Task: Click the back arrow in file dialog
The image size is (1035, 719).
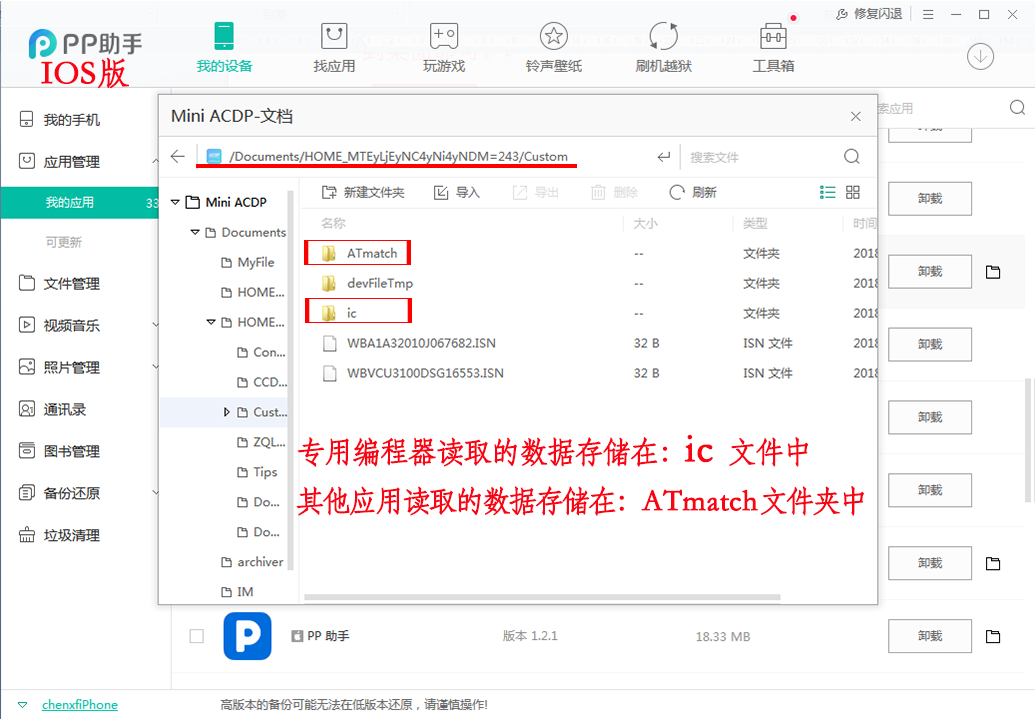Action: pos(178,156)
